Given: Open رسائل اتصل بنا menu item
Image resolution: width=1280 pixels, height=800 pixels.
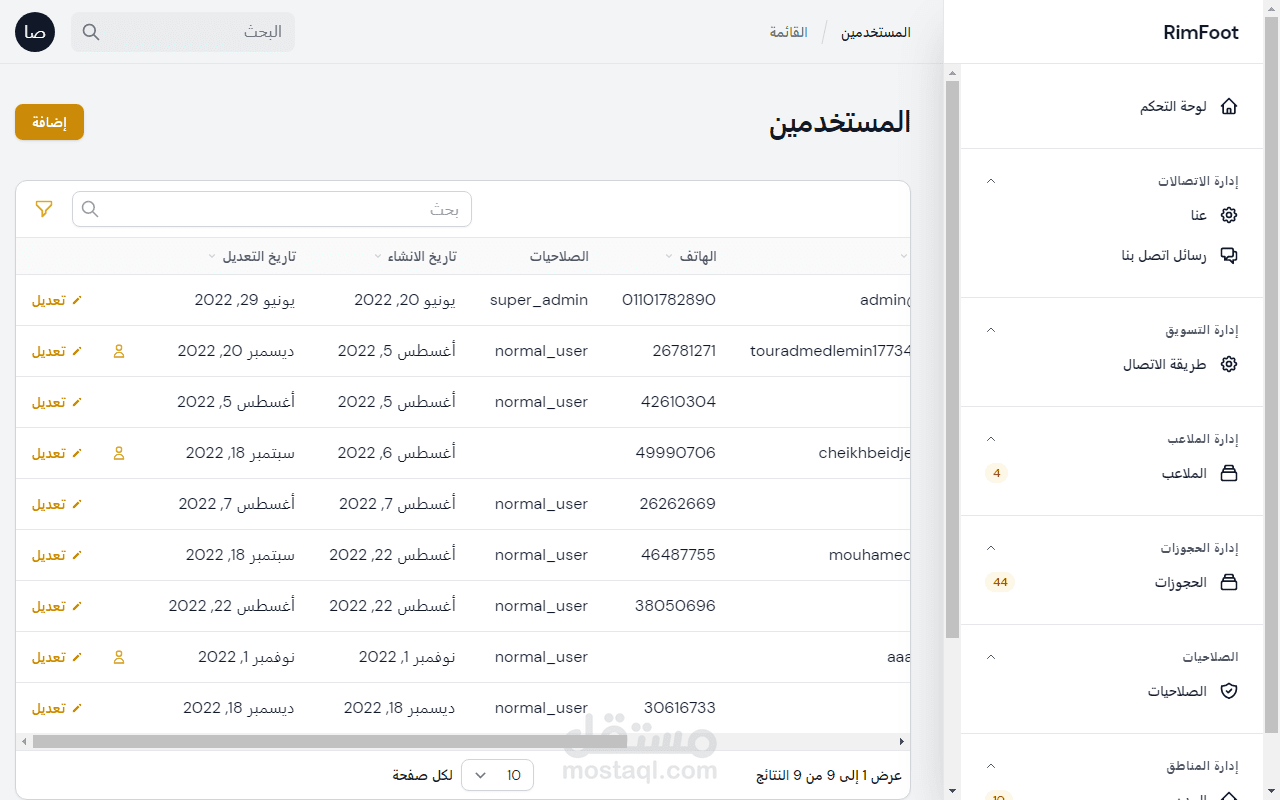Looking at the screenshot, I should (x=1111, y=255).
